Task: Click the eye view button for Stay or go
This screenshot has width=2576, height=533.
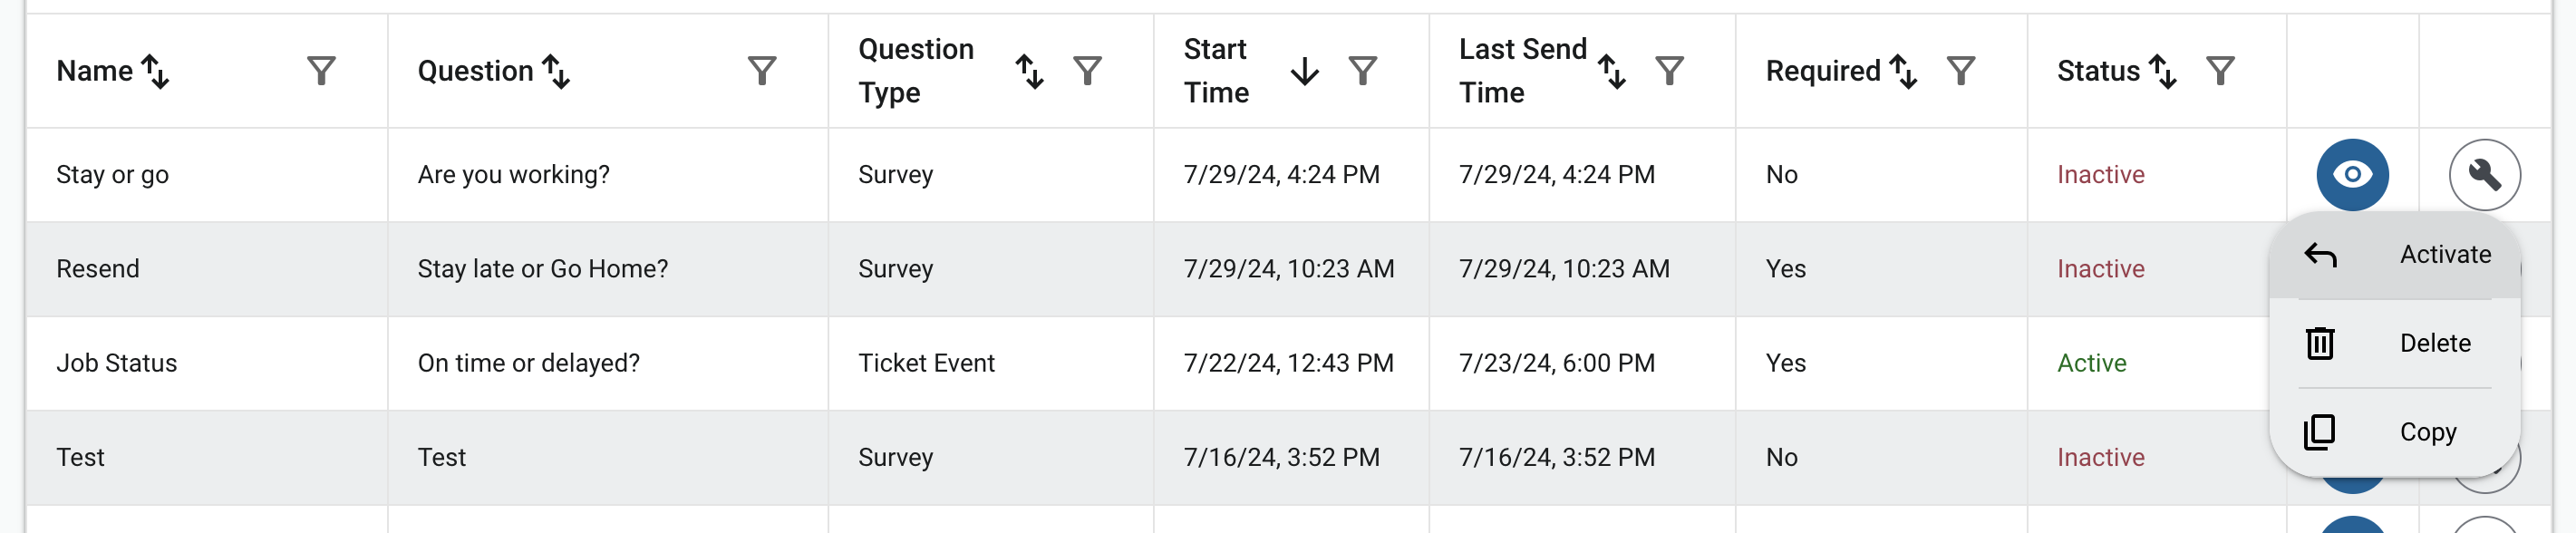Action: click(2352, 175)
